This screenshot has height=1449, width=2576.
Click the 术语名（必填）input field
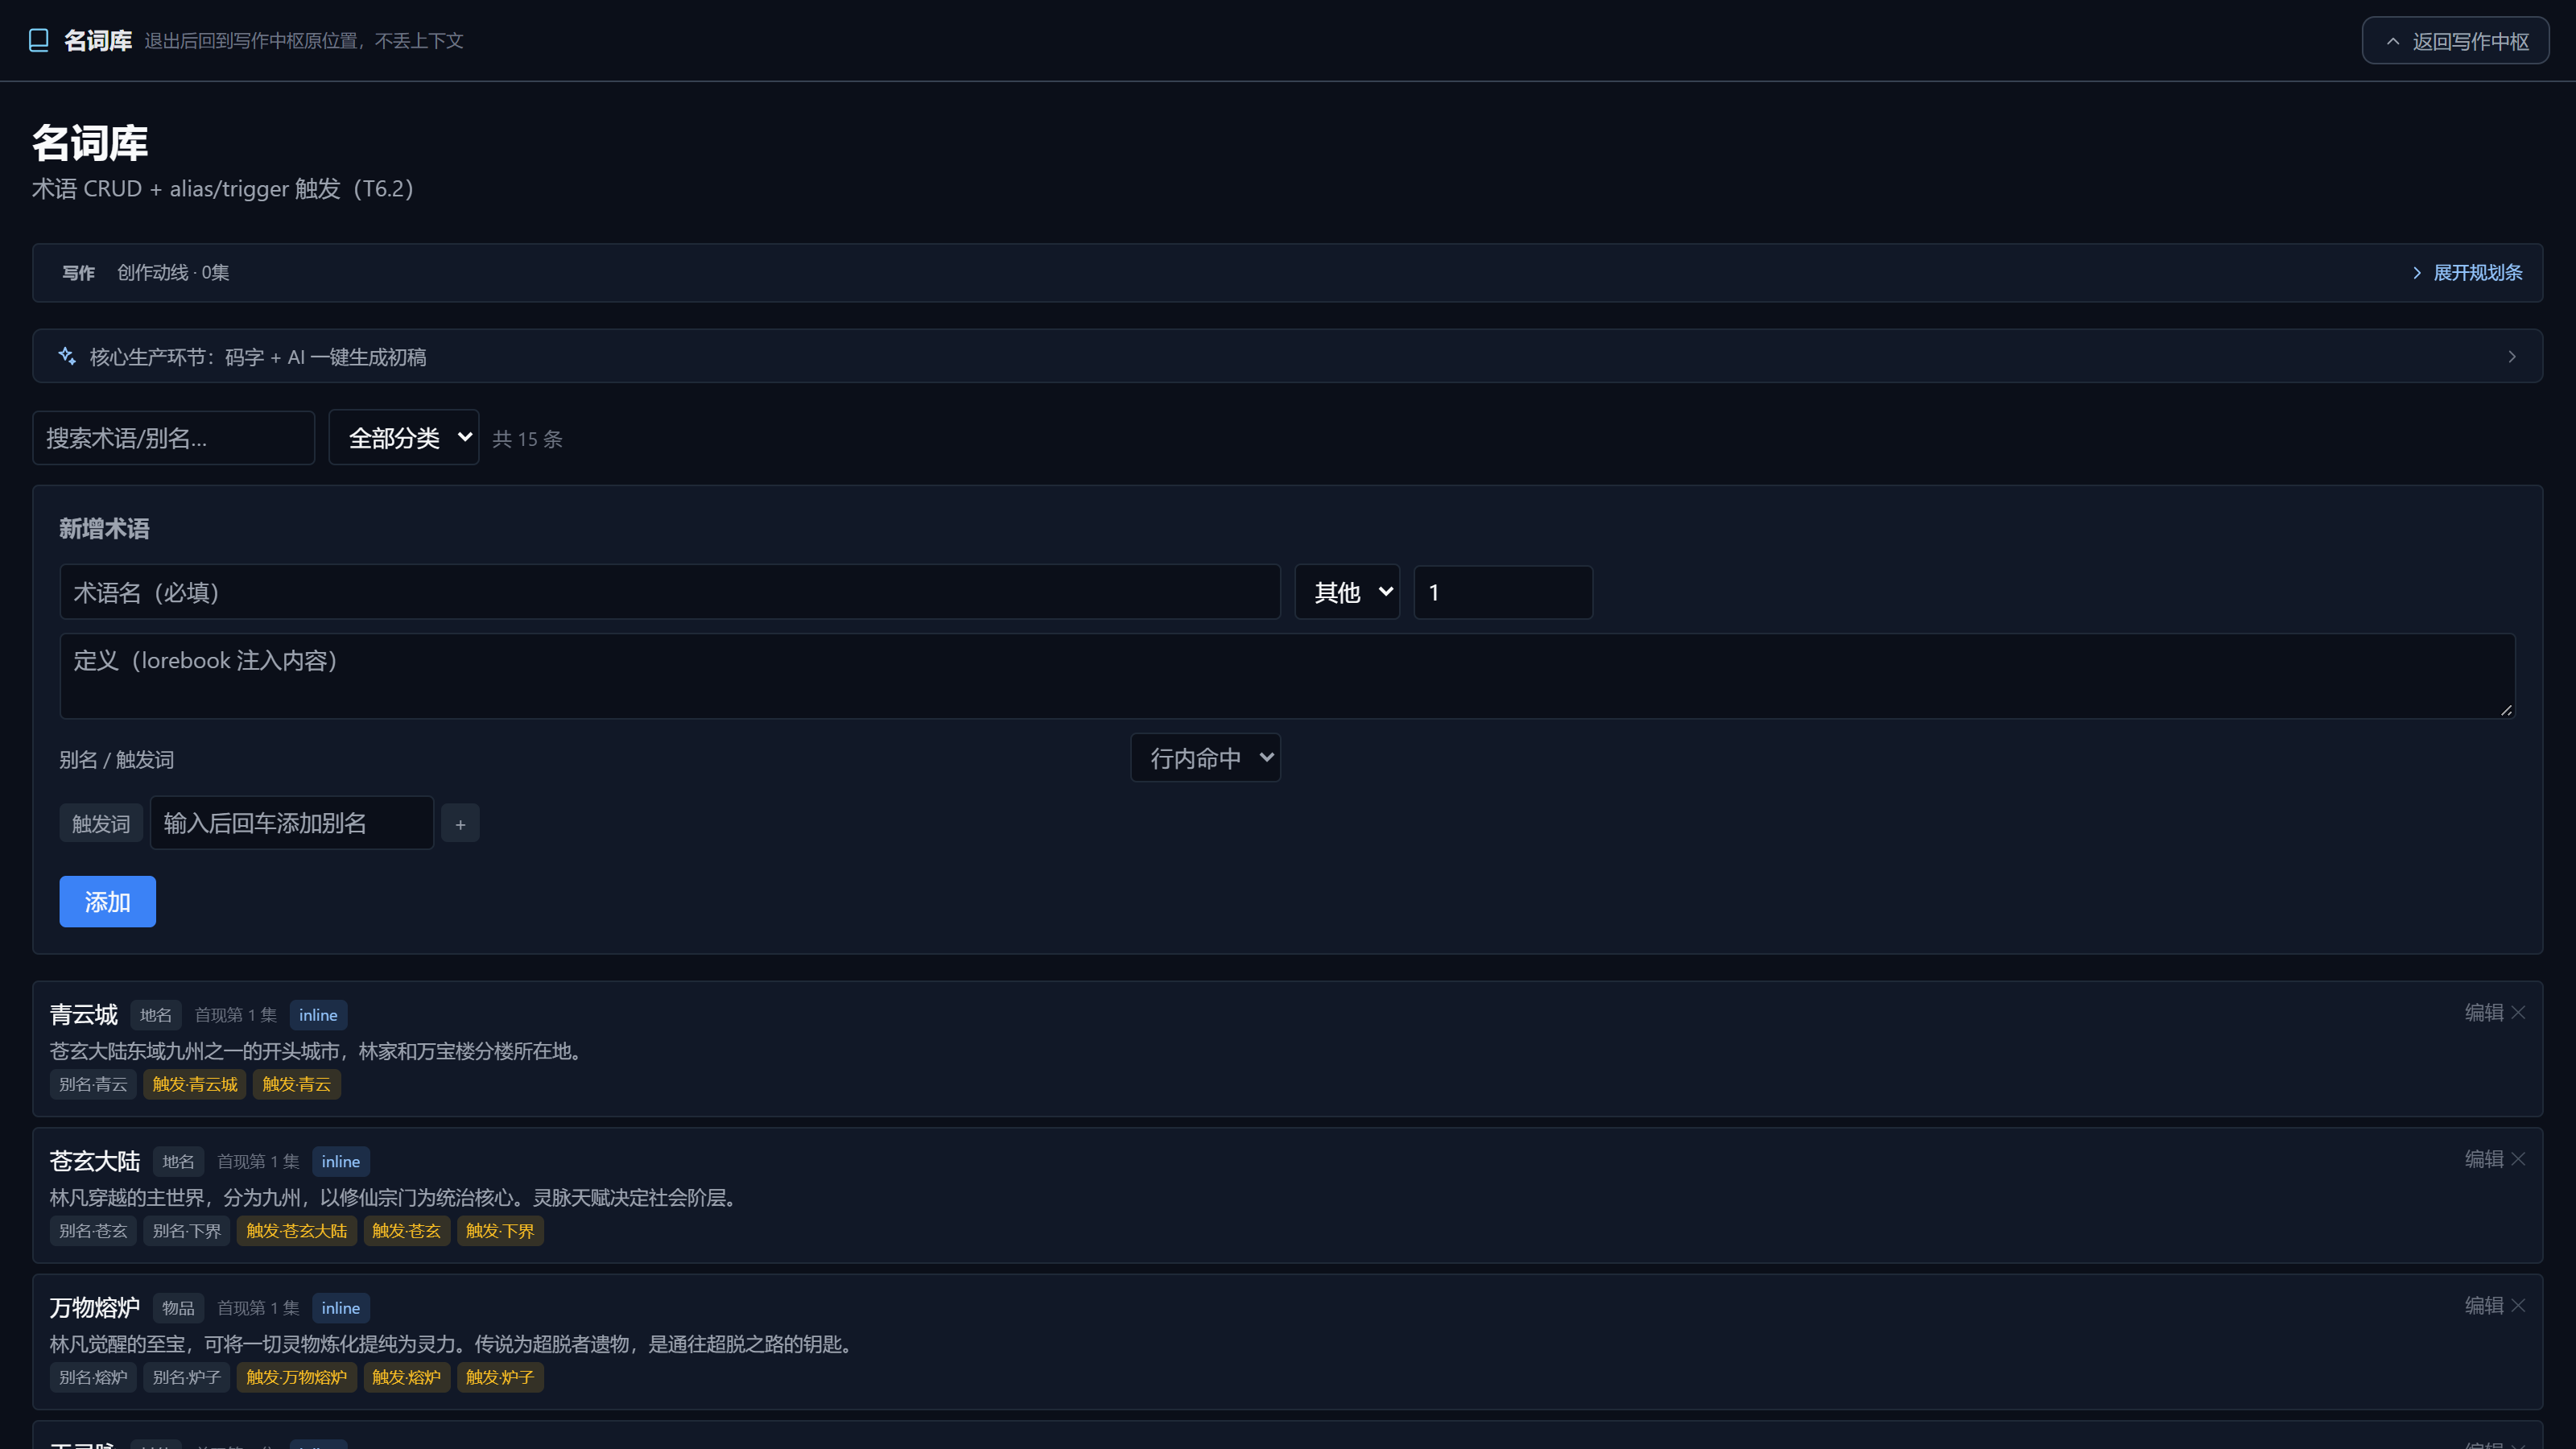670,592
